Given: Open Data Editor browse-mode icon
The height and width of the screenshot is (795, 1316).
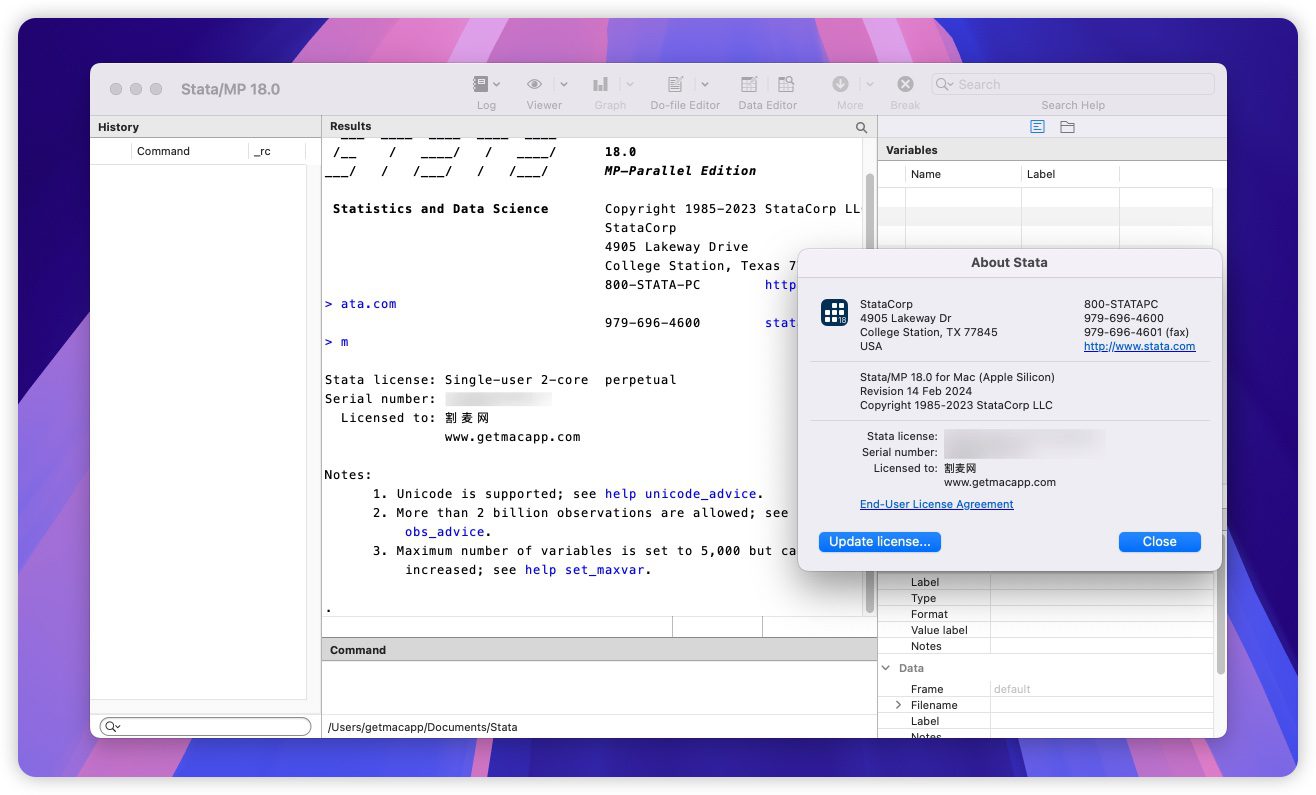Looking at the screenshot, I should pyautogui.click(x=787, y=85).
